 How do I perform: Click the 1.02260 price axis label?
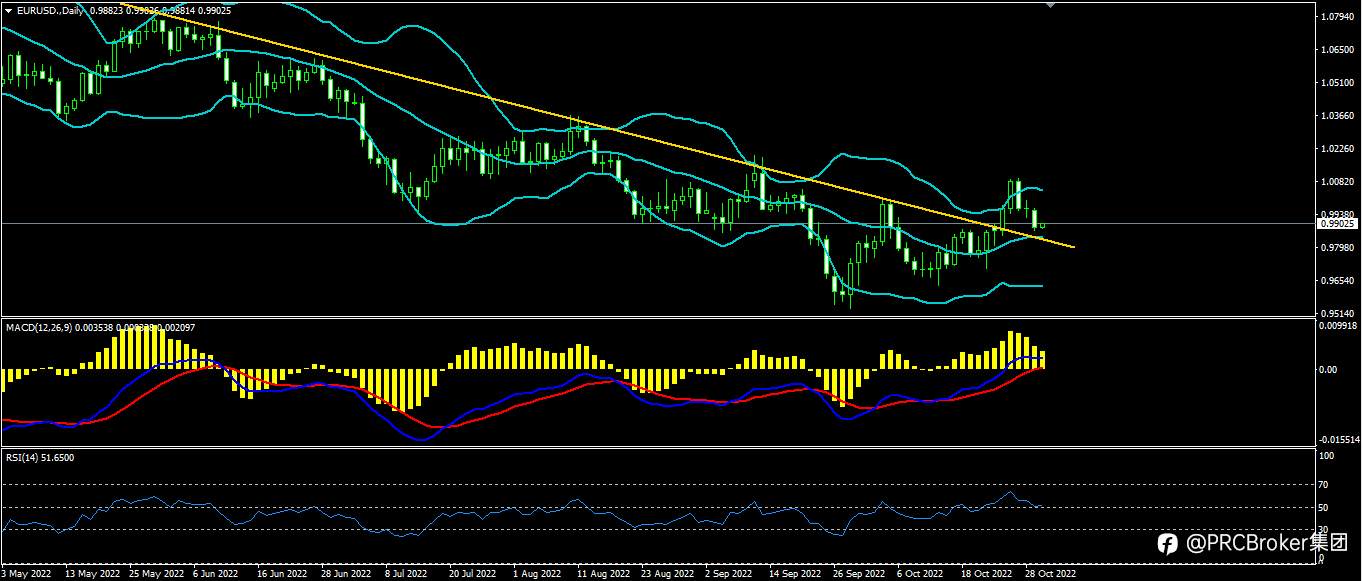click(x=1339, y=149)
